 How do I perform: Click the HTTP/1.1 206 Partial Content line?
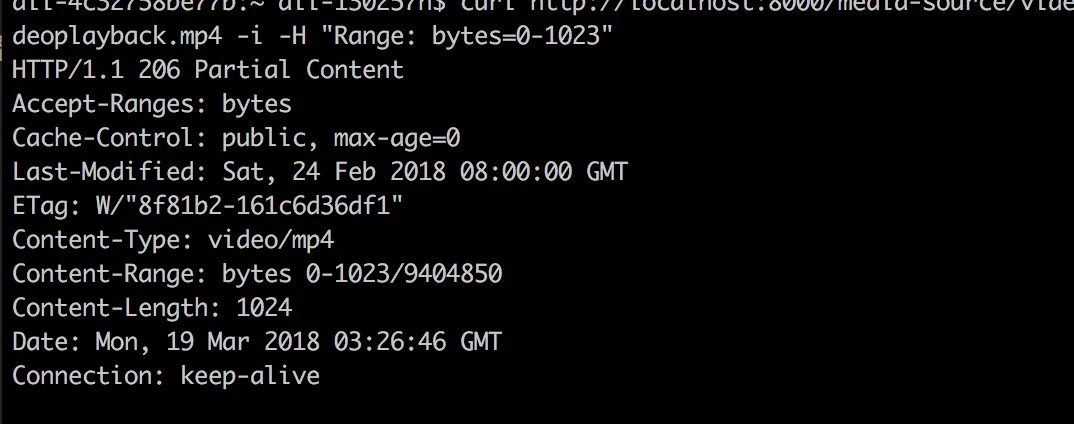tap(208, 70)
